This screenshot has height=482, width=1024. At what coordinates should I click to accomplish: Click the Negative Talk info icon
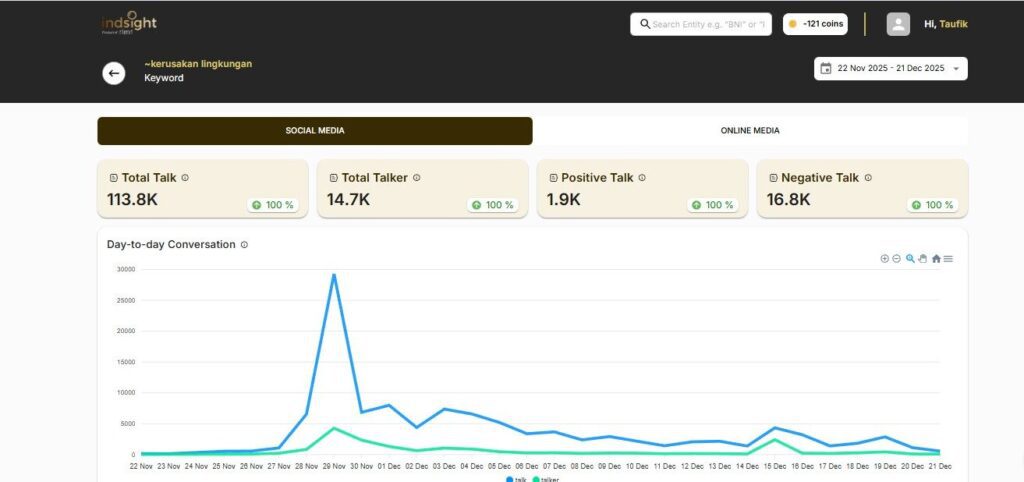[868, 178]
